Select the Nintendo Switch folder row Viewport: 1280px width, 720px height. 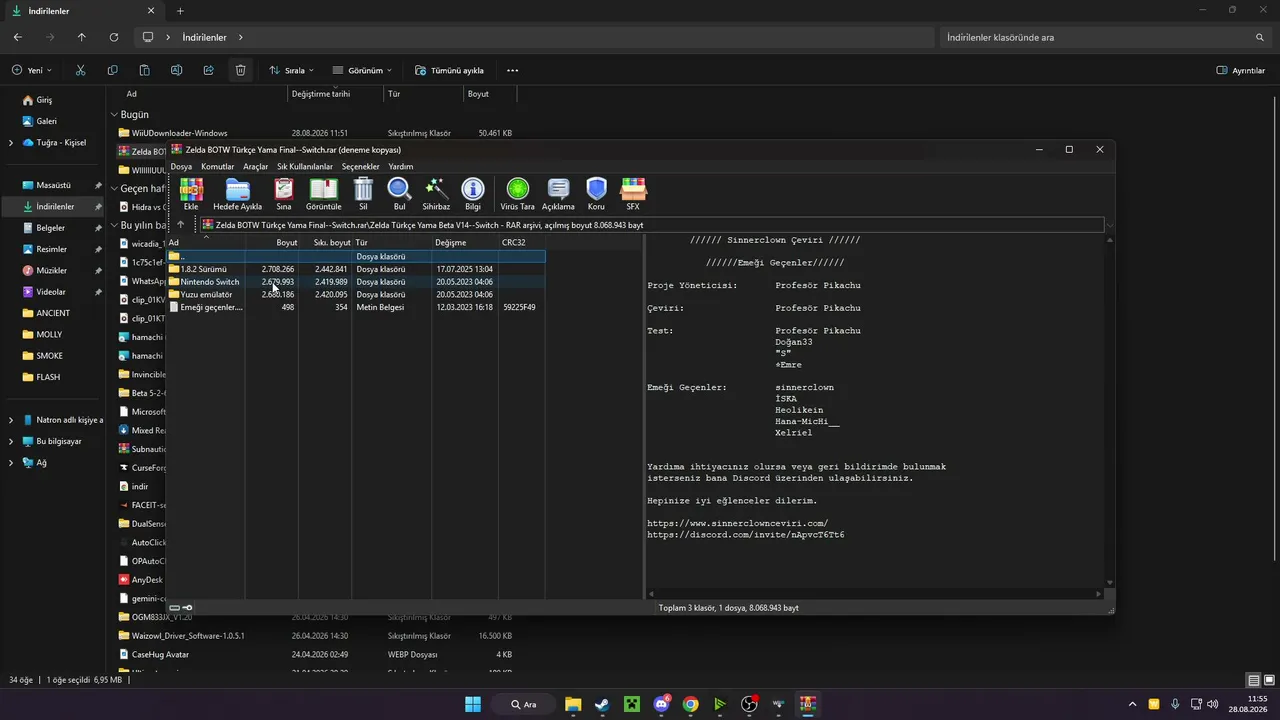pyautogui.click(x=356, y=282)
